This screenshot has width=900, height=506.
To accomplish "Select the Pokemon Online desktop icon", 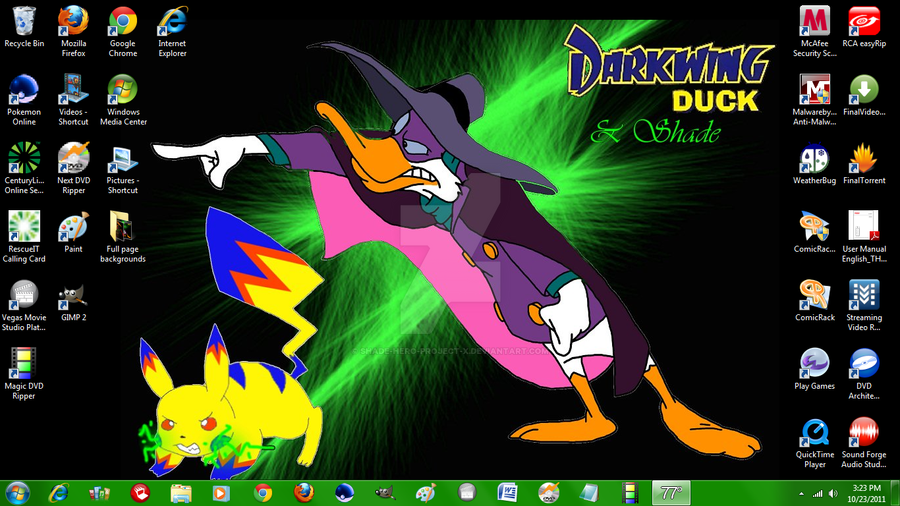I will click(x=24, y=100).
